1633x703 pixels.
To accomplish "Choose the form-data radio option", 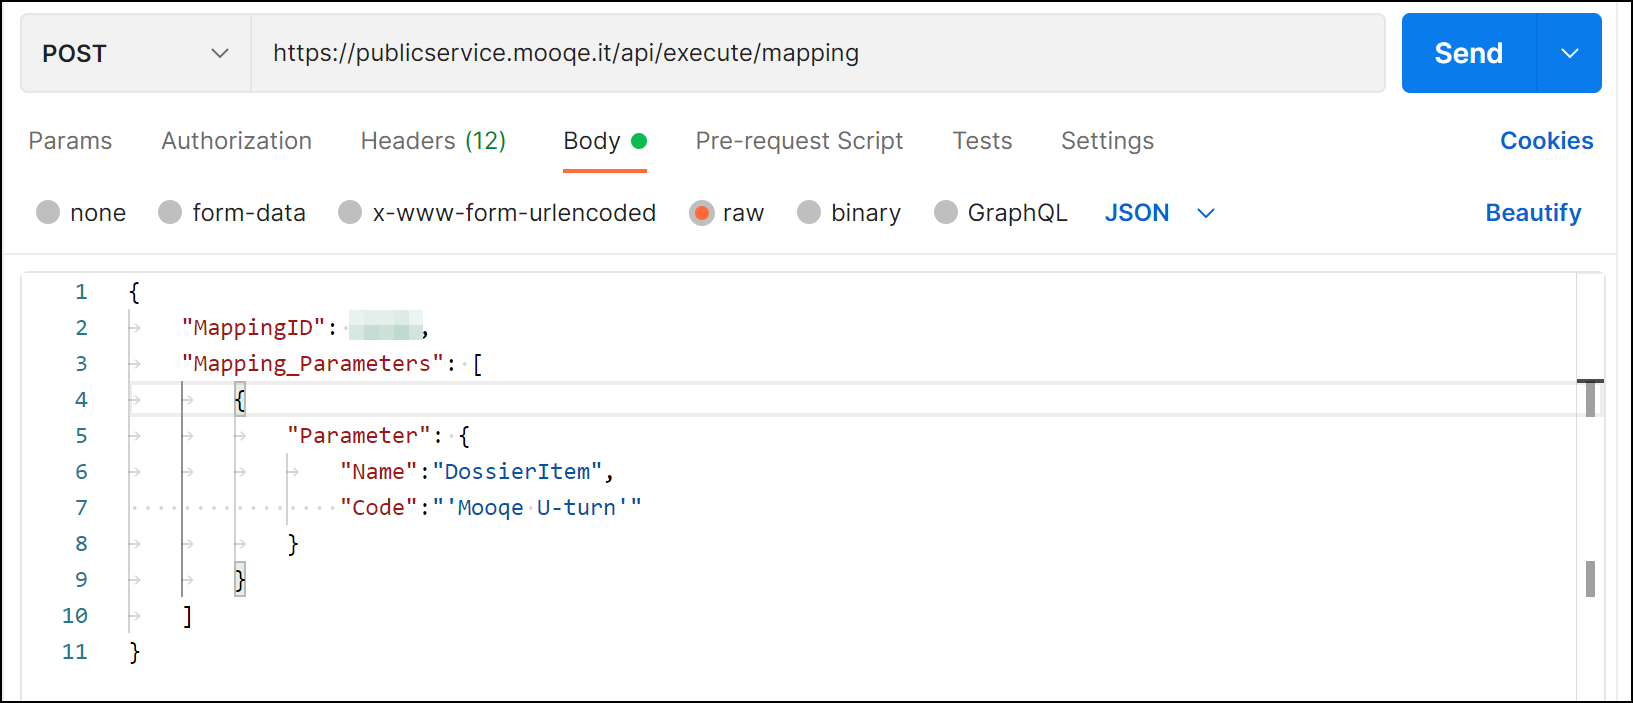I will coord(170,212).
